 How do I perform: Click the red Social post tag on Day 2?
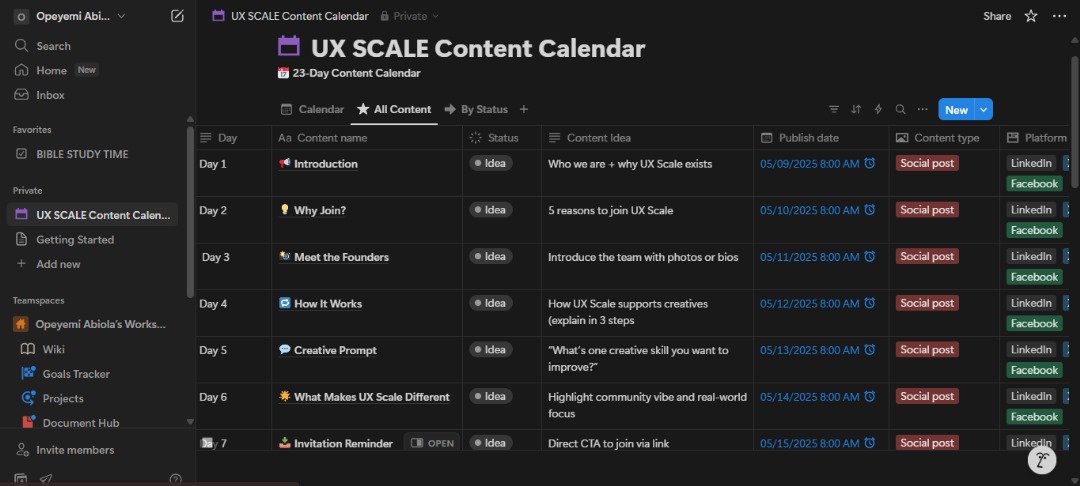[x=927, y=210]
